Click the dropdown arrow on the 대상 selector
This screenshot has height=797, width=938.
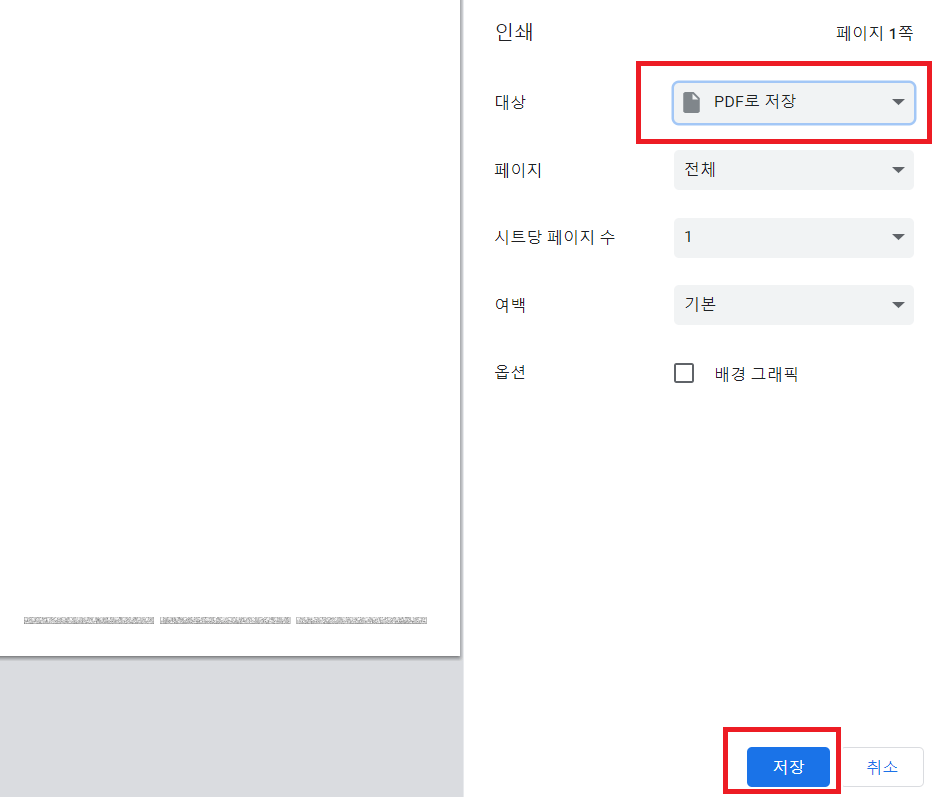pos(899,102)
